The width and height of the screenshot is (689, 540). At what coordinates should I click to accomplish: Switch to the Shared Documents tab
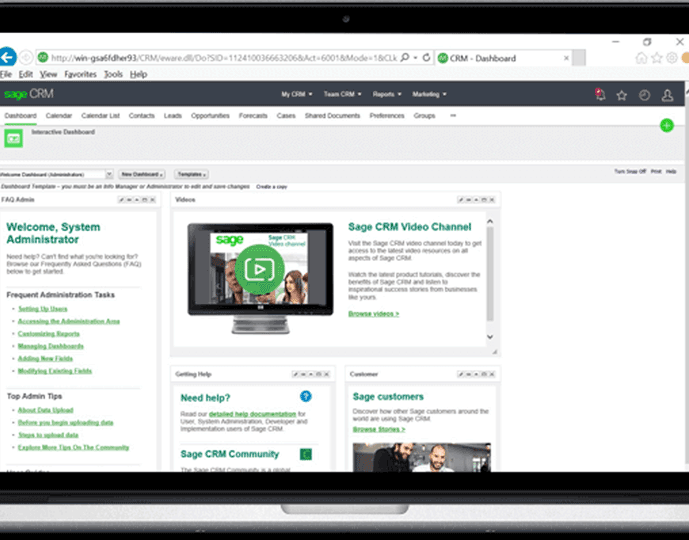(x=332, y=116)
